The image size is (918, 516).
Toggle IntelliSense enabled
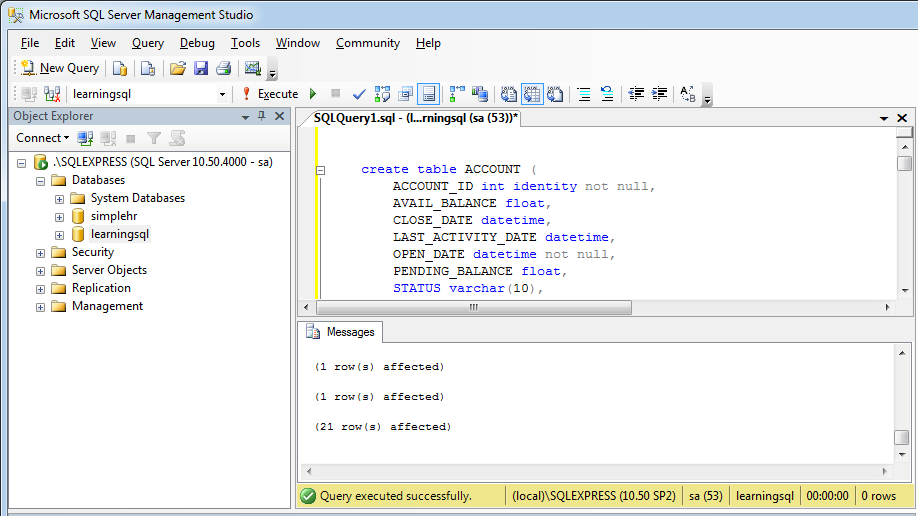429,94
